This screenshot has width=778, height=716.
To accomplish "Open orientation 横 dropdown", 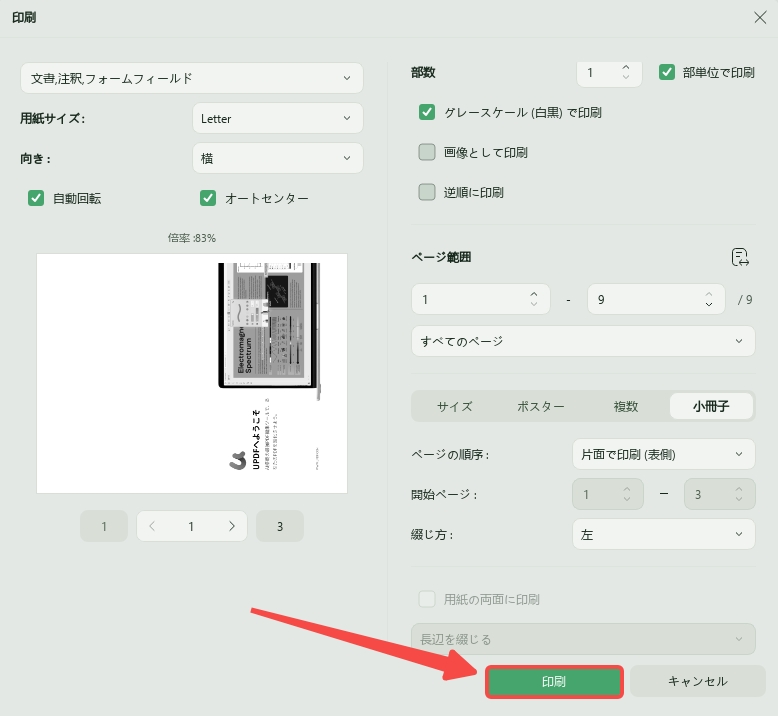I will (x=278, y=158).
